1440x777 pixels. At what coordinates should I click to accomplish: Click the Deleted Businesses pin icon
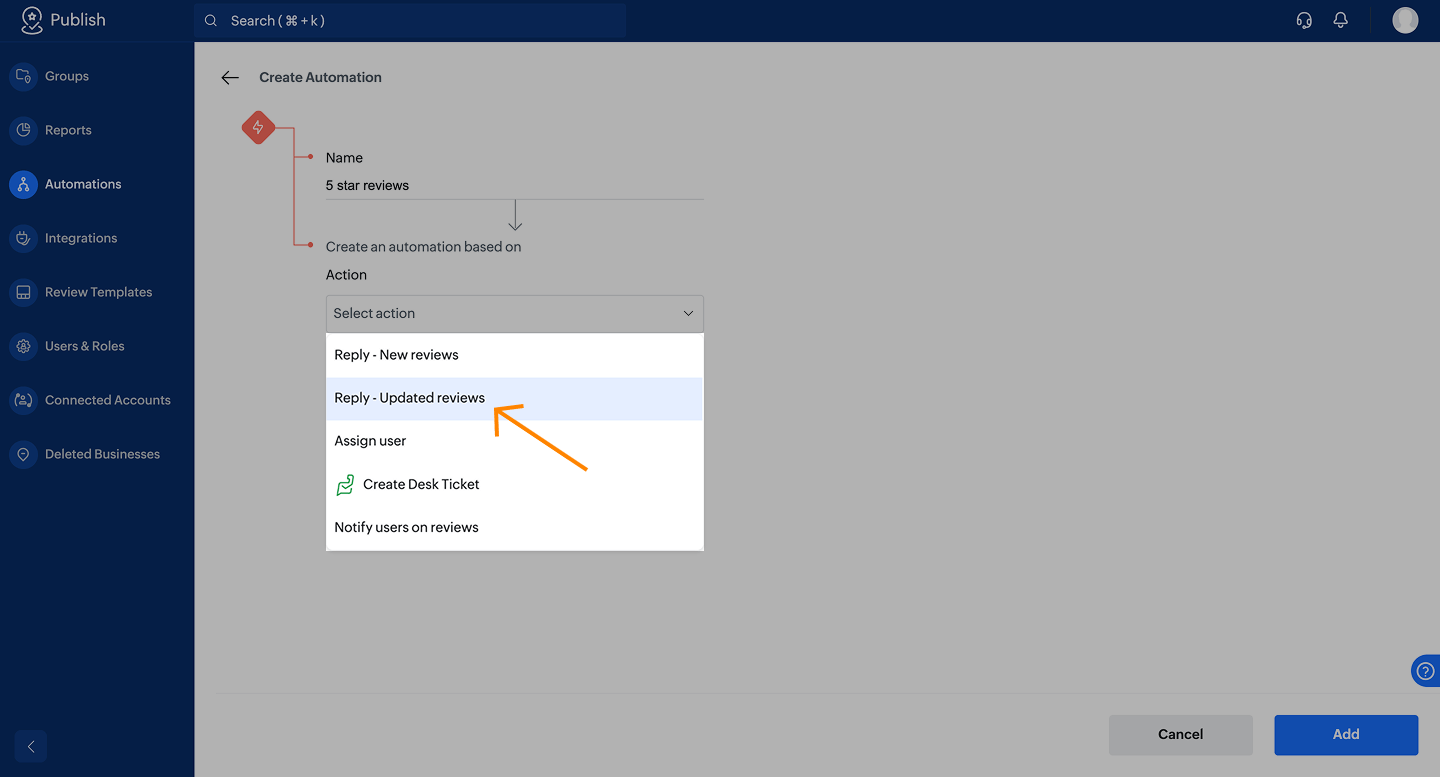(x=23, y=454)
